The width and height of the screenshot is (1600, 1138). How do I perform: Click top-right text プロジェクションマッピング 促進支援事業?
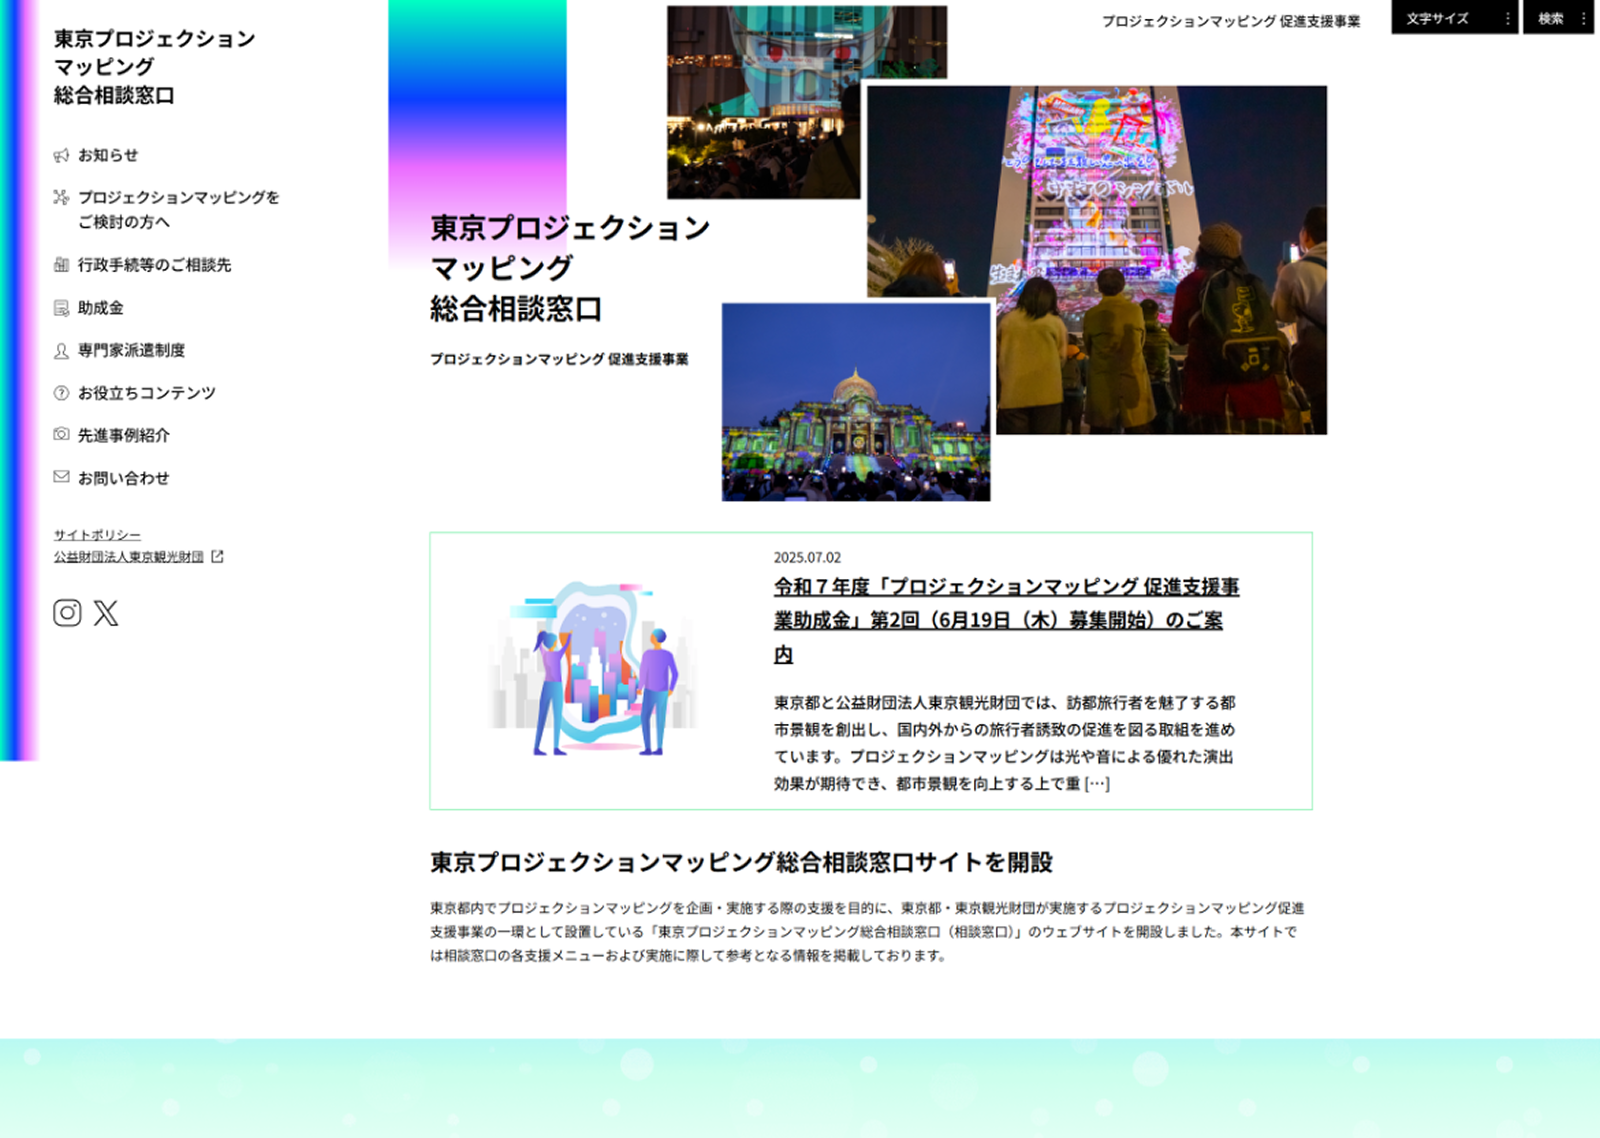coord(1231,21)
